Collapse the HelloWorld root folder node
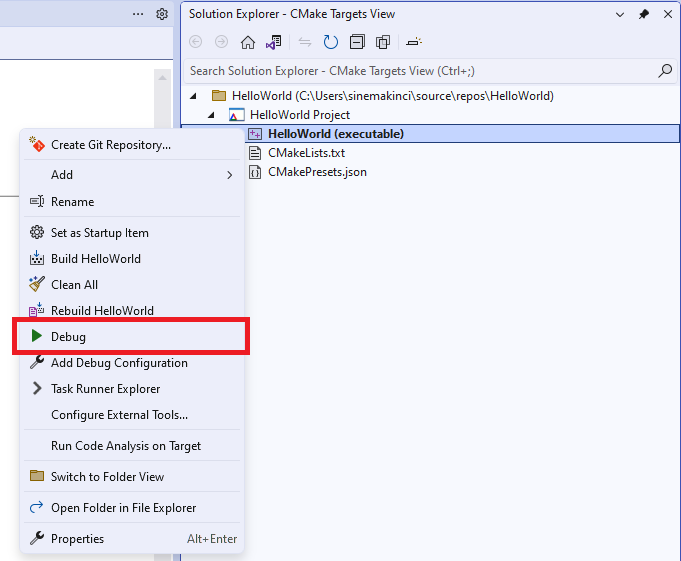 pyautogui.click(x=193, y=96)
